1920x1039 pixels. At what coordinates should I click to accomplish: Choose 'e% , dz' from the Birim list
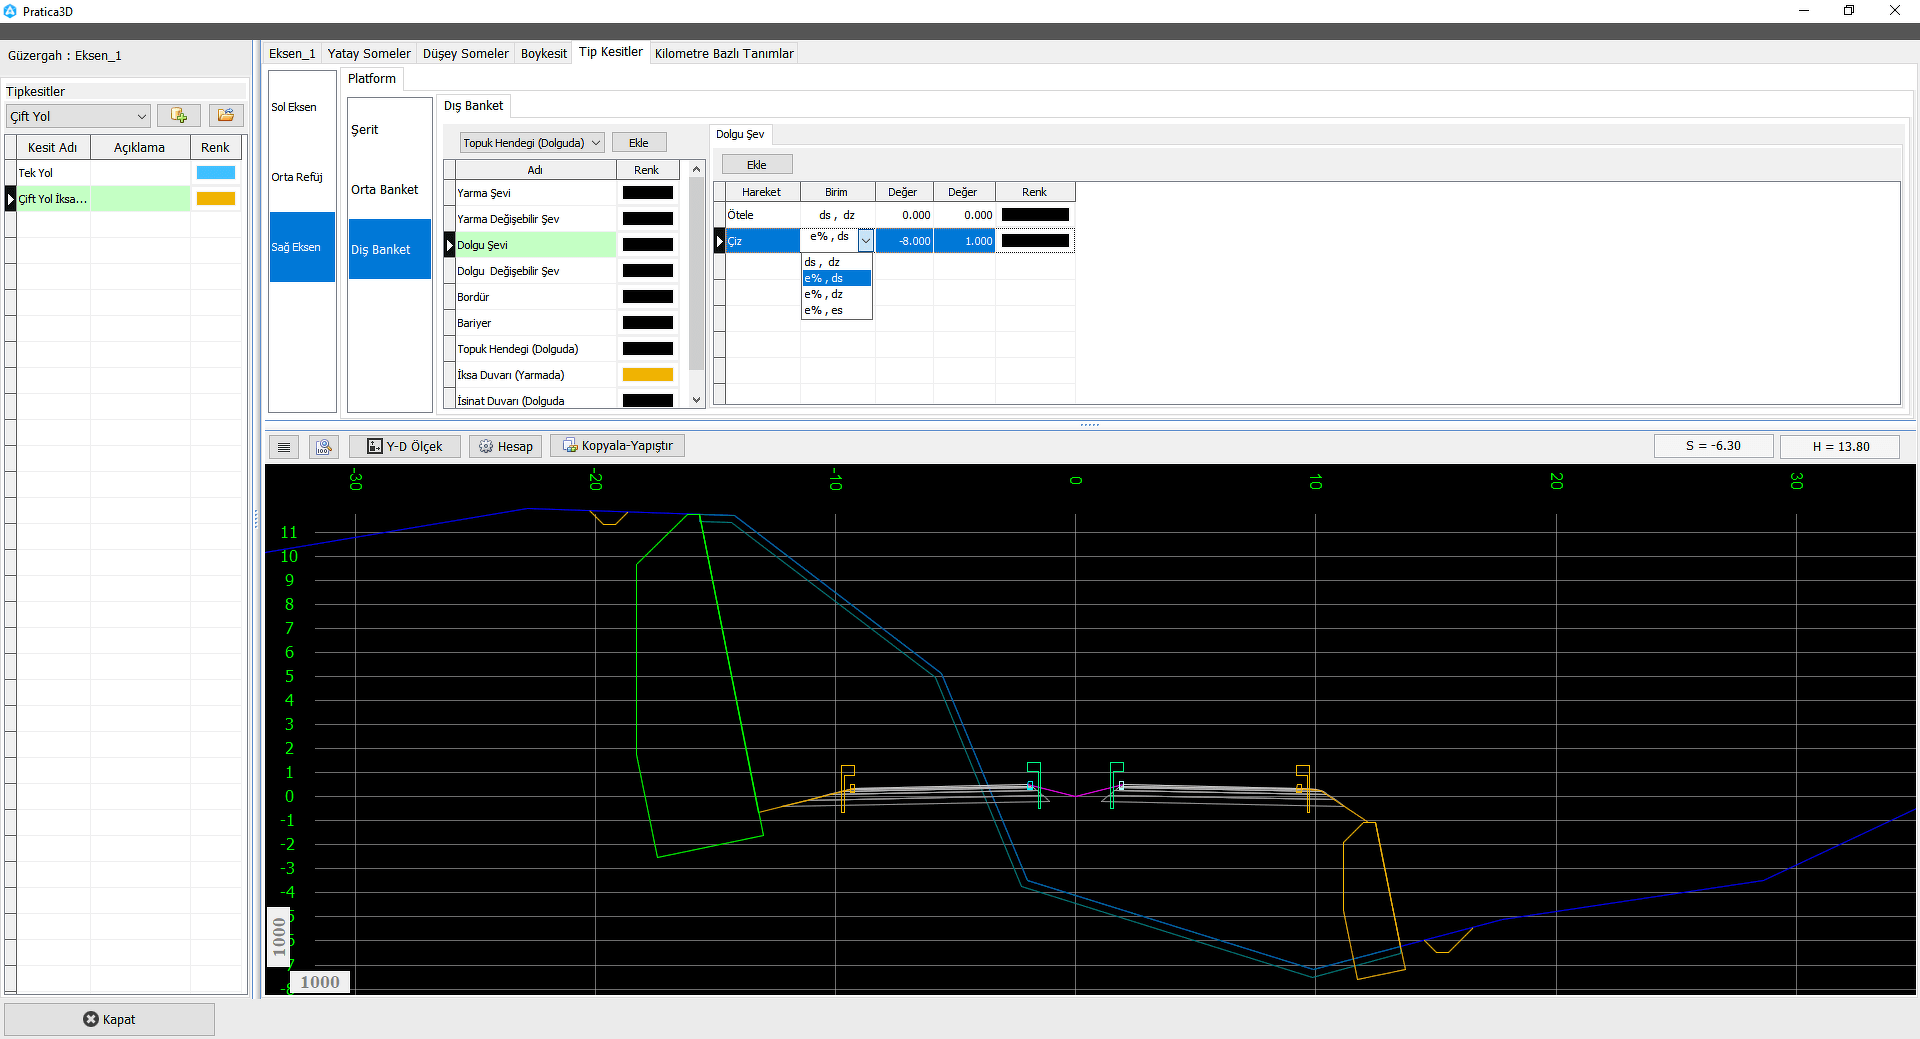(824, 295)
